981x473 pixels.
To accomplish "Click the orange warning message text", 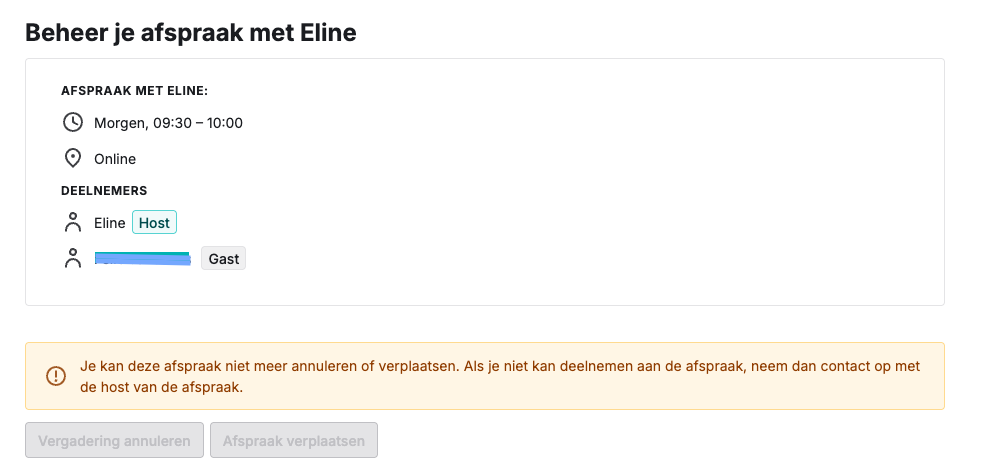I will (501, 377).
